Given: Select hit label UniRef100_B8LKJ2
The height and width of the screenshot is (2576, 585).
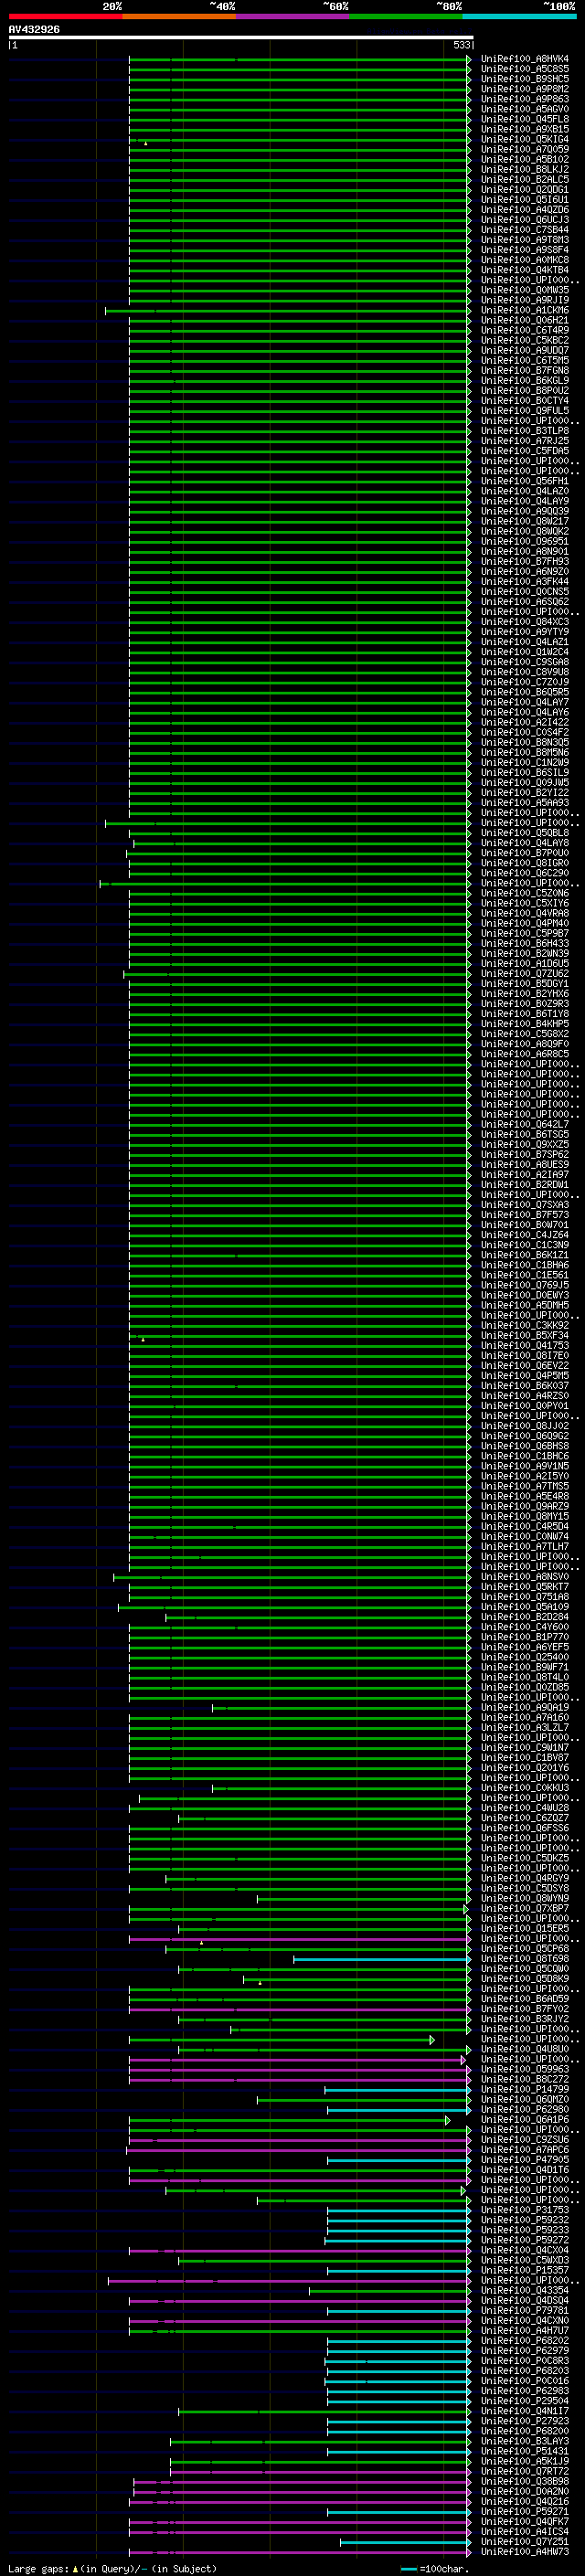Looking at the screenshot, I should click(525, 169).
